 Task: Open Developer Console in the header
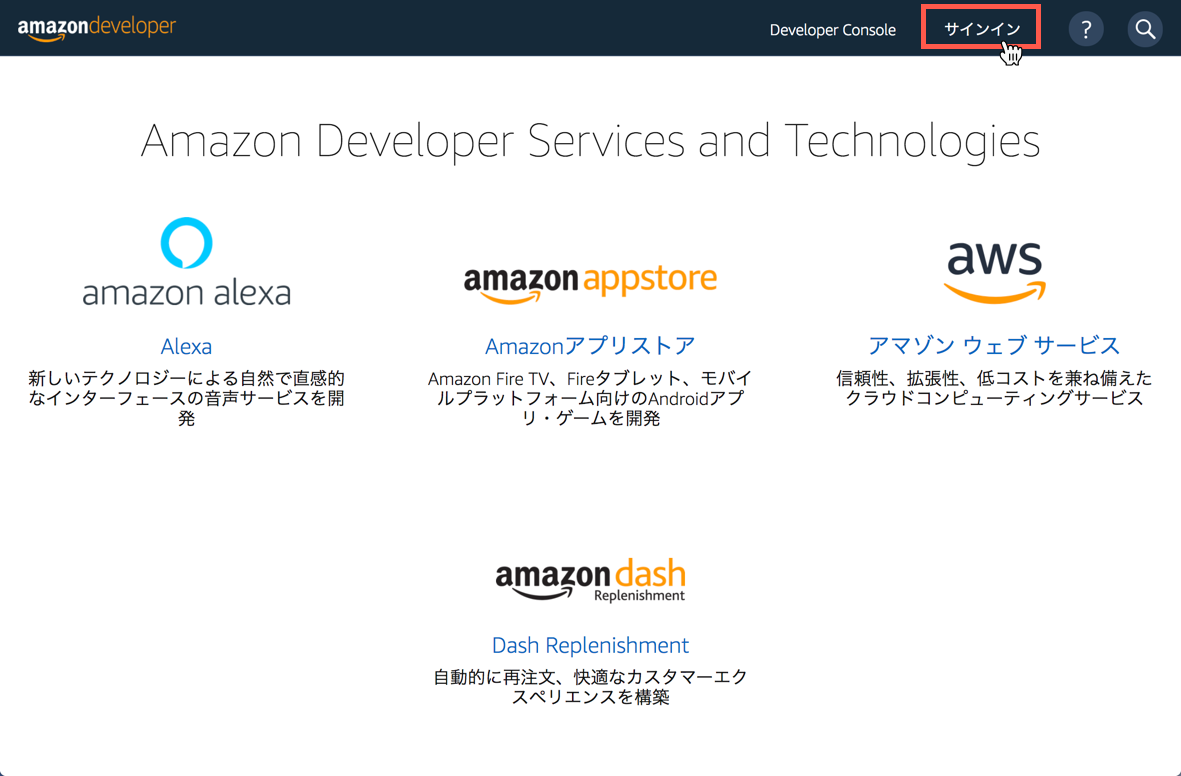(832, 30)
